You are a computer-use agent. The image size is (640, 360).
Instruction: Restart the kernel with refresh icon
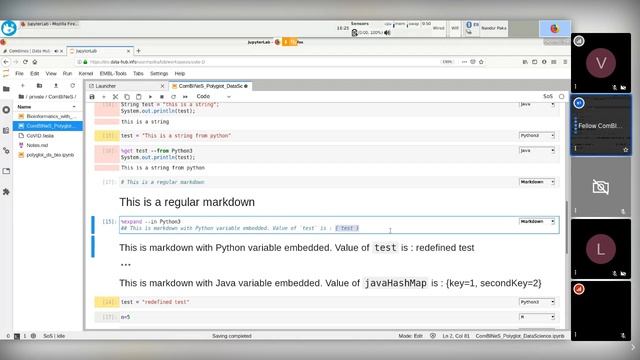pyautogui.click(x=173, y=97)
